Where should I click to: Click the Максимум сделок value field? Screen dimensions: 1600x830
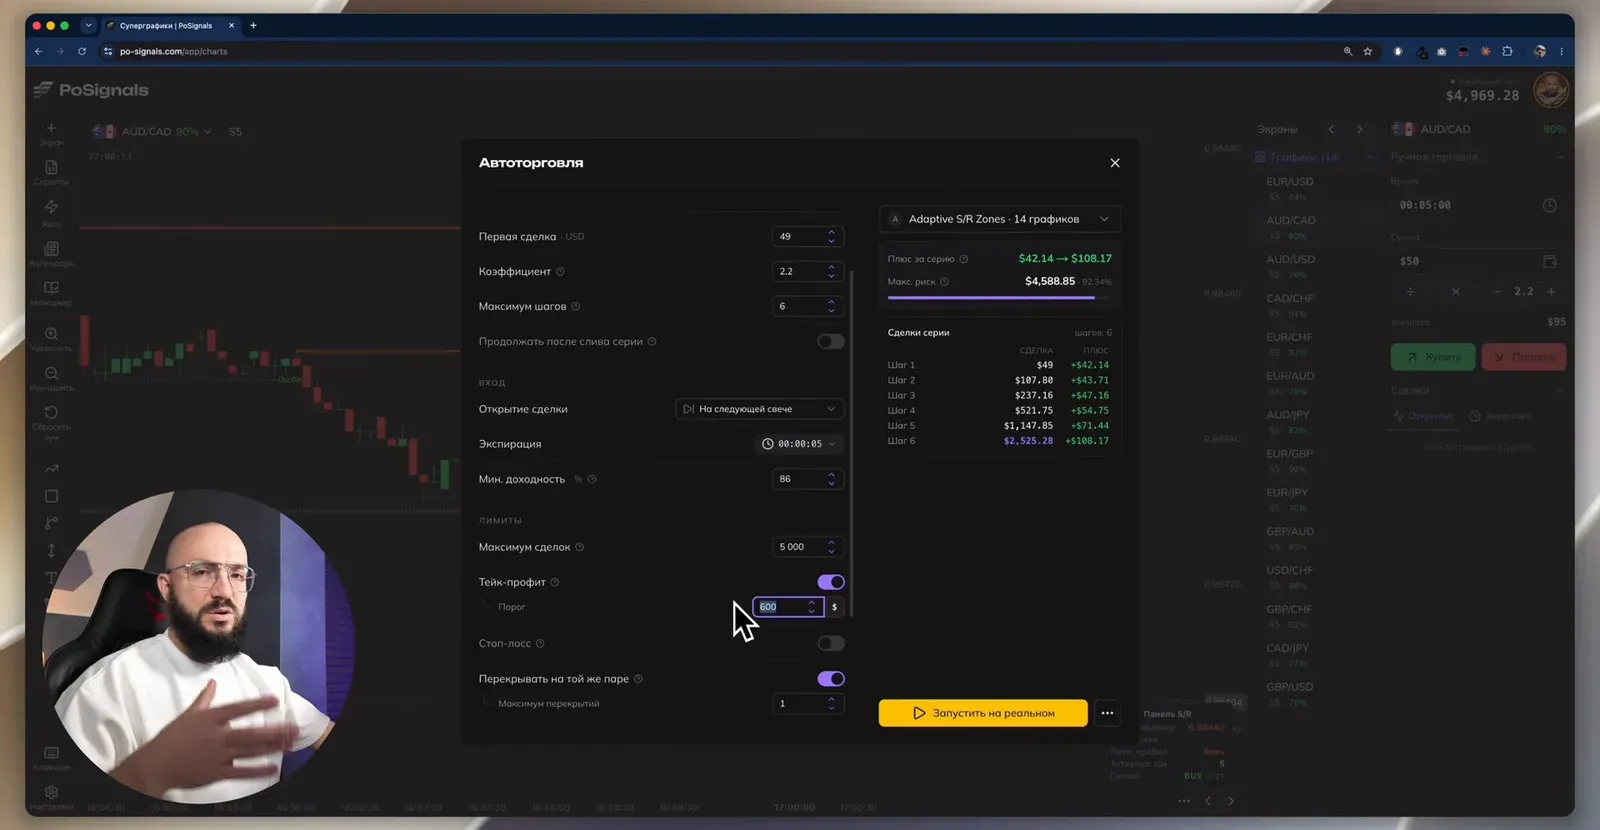(808, 547)
